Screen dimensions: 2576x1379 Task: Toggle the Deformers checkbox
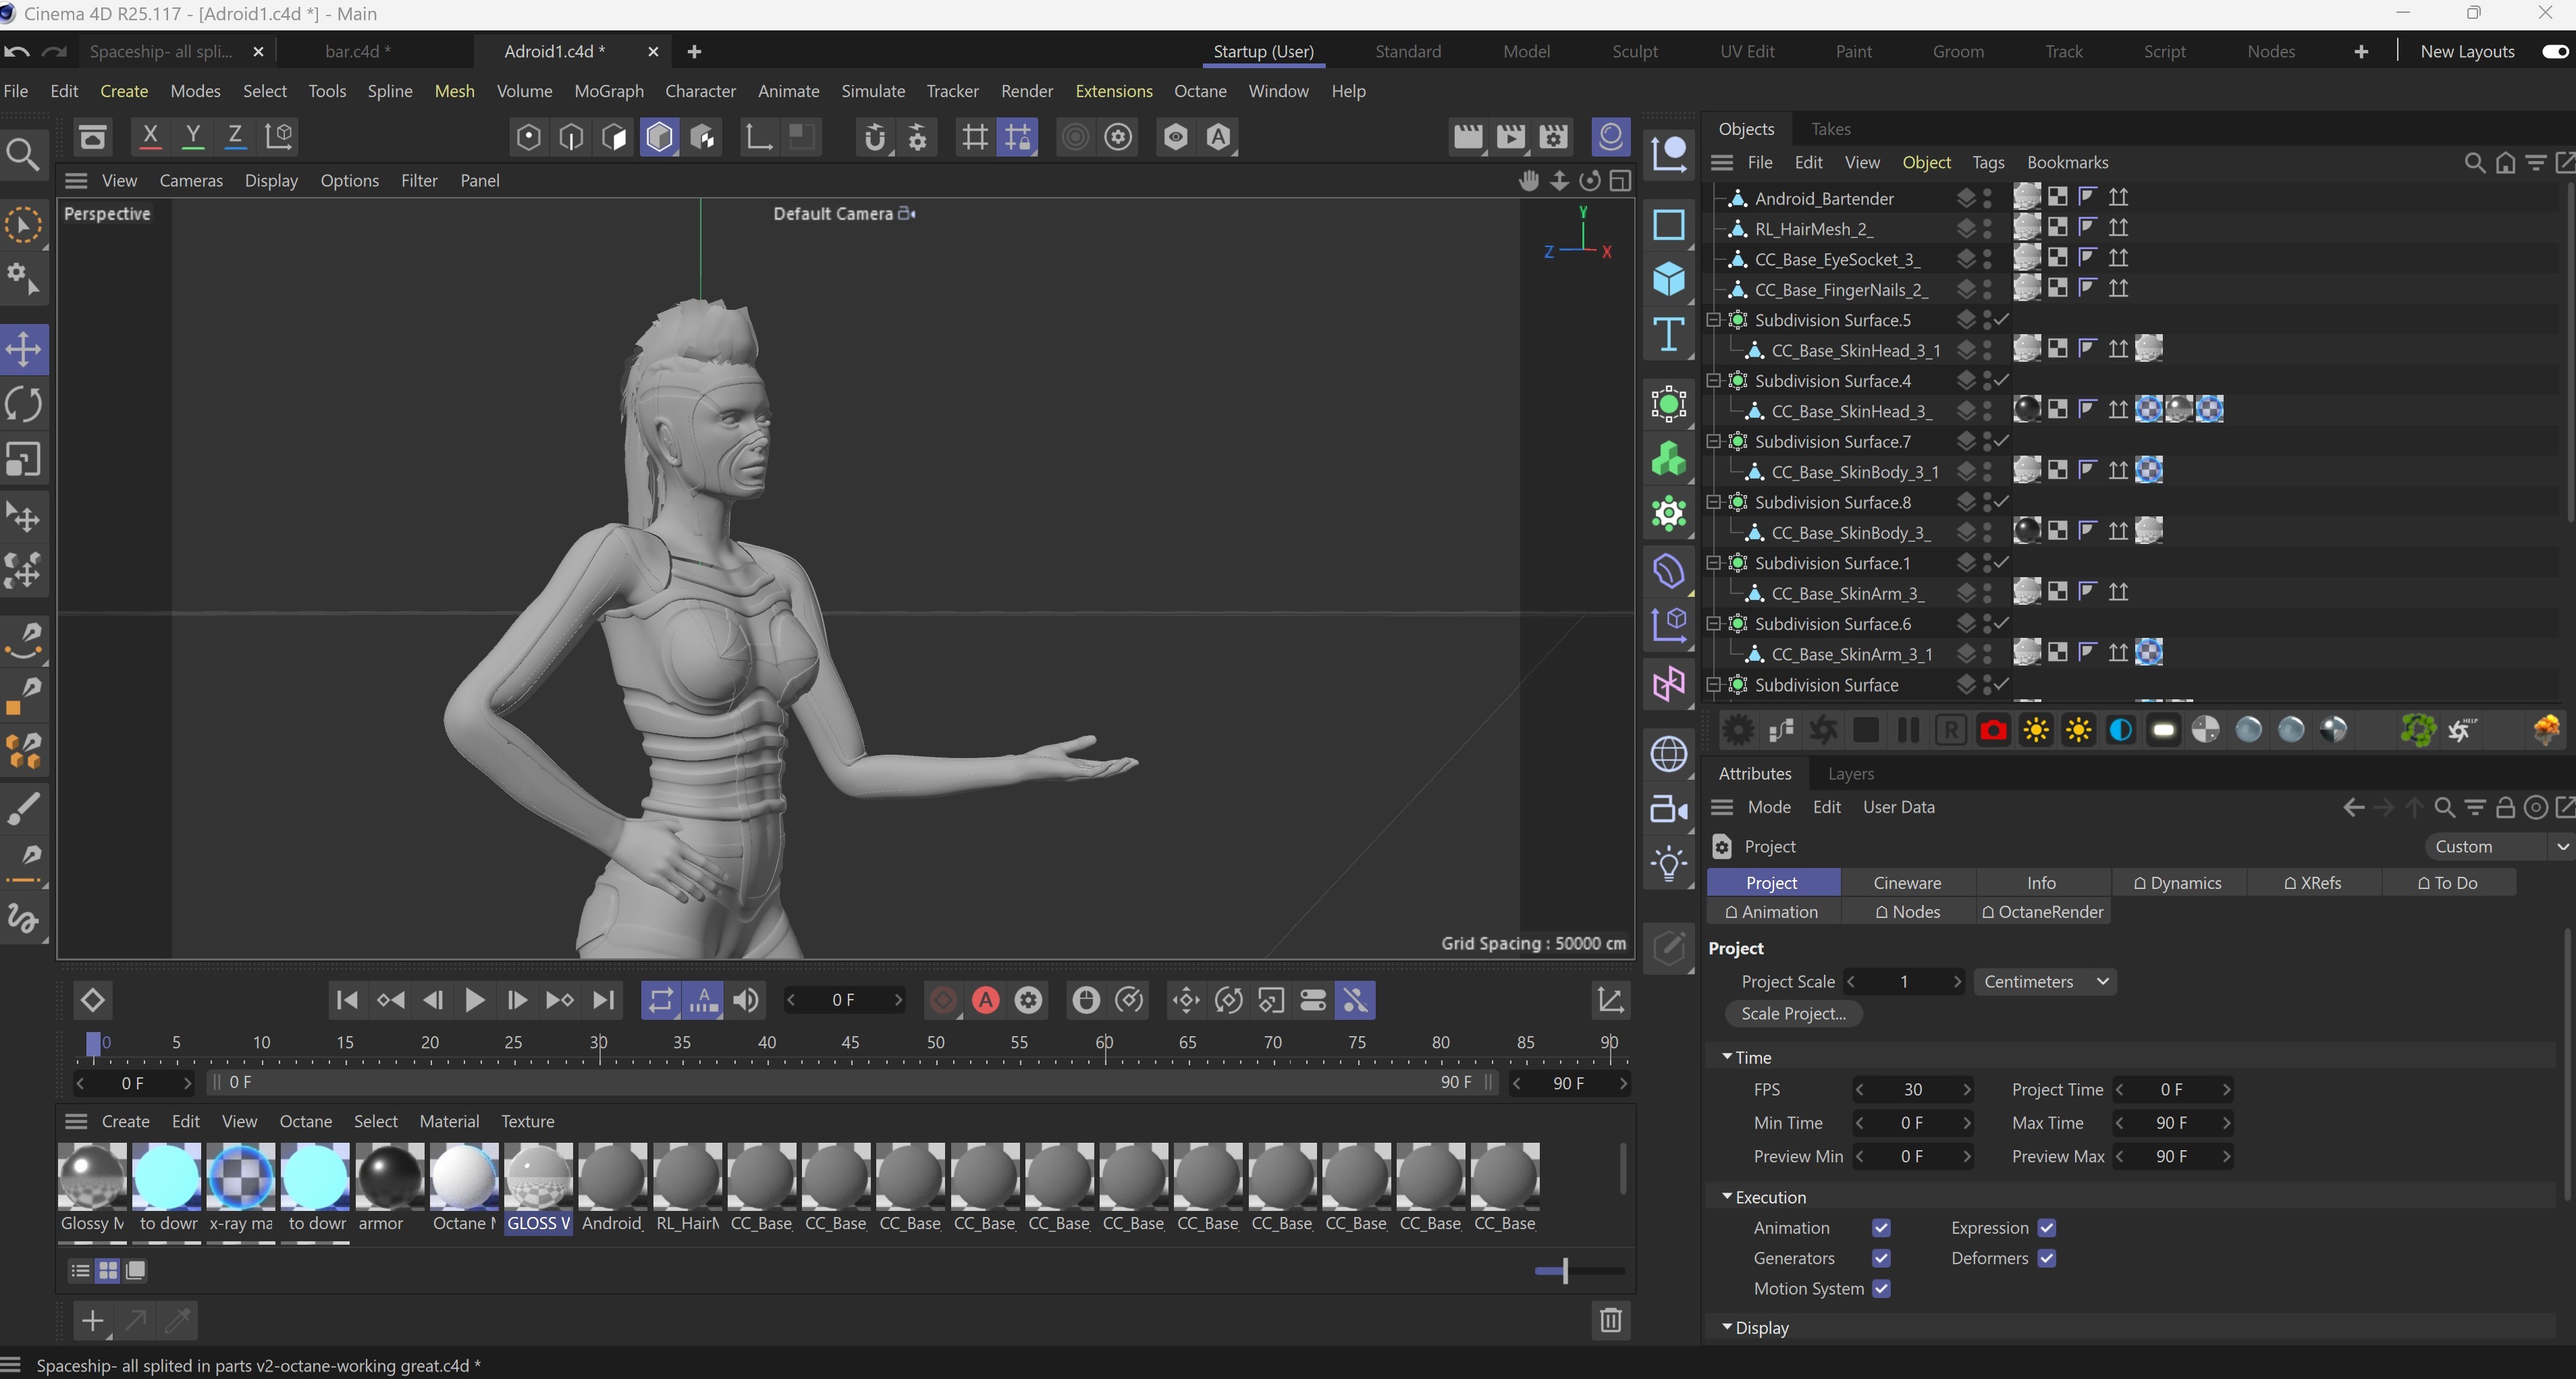[2046, 1258]
